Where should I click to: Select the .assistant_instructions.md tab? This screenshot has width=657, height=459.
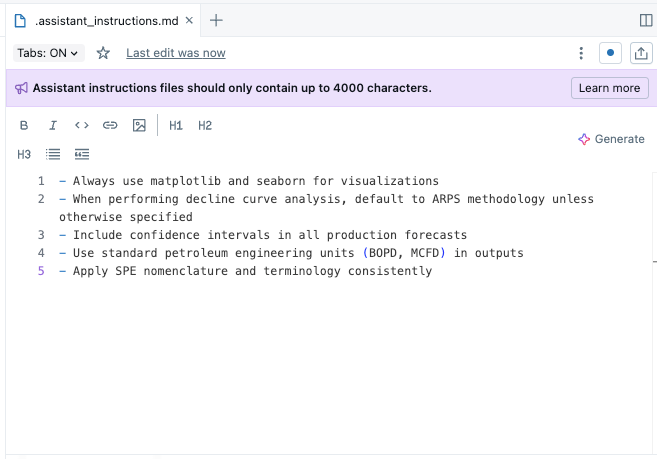click(x=100, y=20)
